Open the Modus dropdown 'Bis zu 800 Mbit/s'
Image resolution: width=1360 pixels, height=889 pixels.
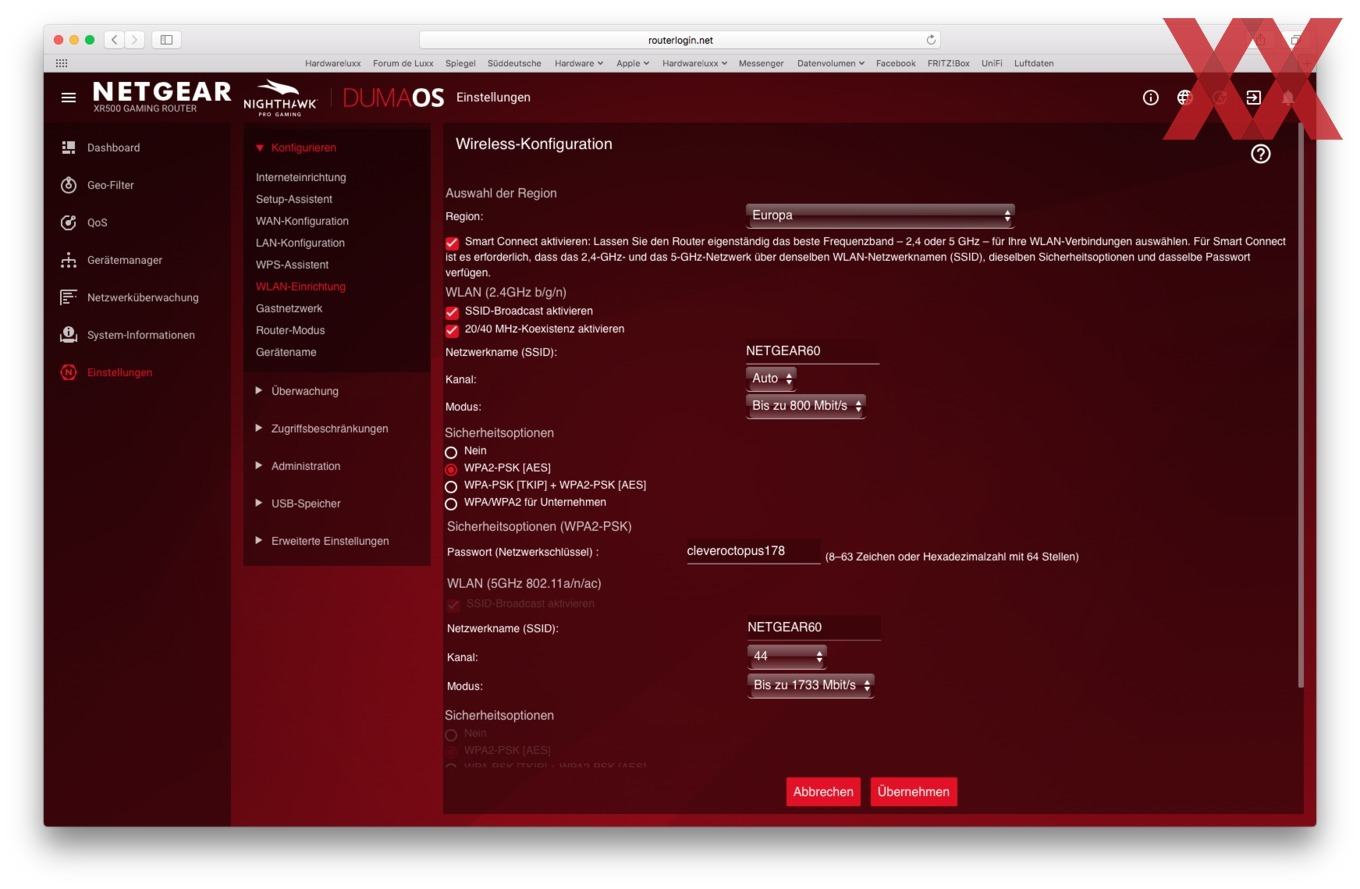point(805,406)
